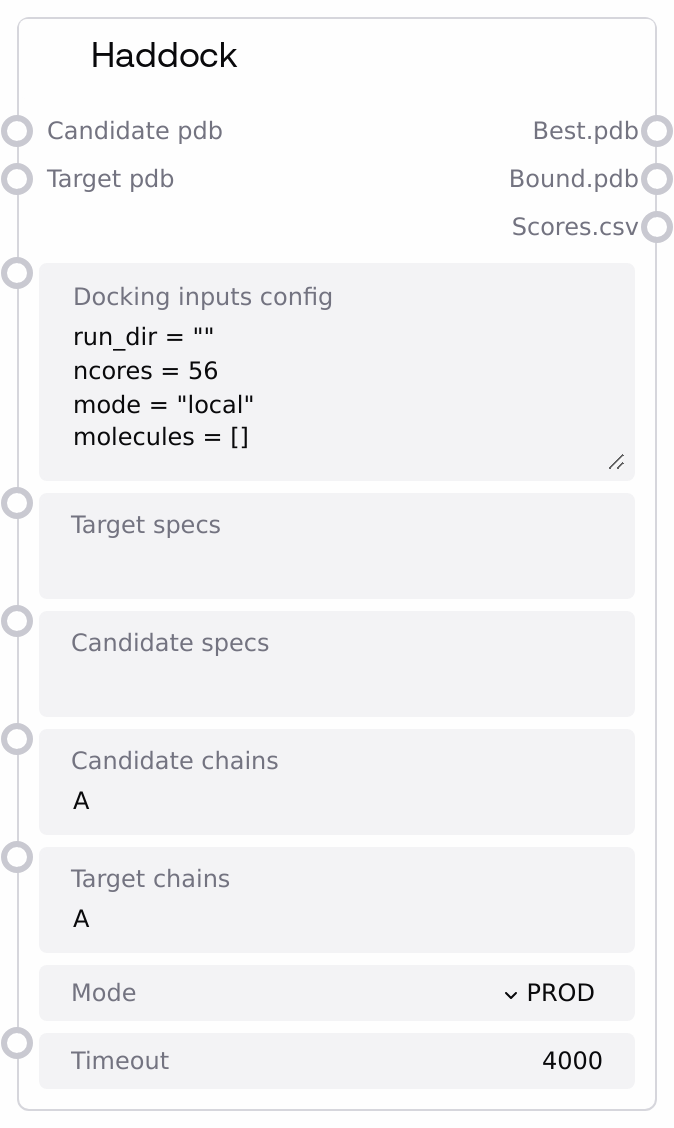The height and width of the screenshot is (1128, 674).
Task: Click the Bound.pdb output port
Action: tap(656, 179)
